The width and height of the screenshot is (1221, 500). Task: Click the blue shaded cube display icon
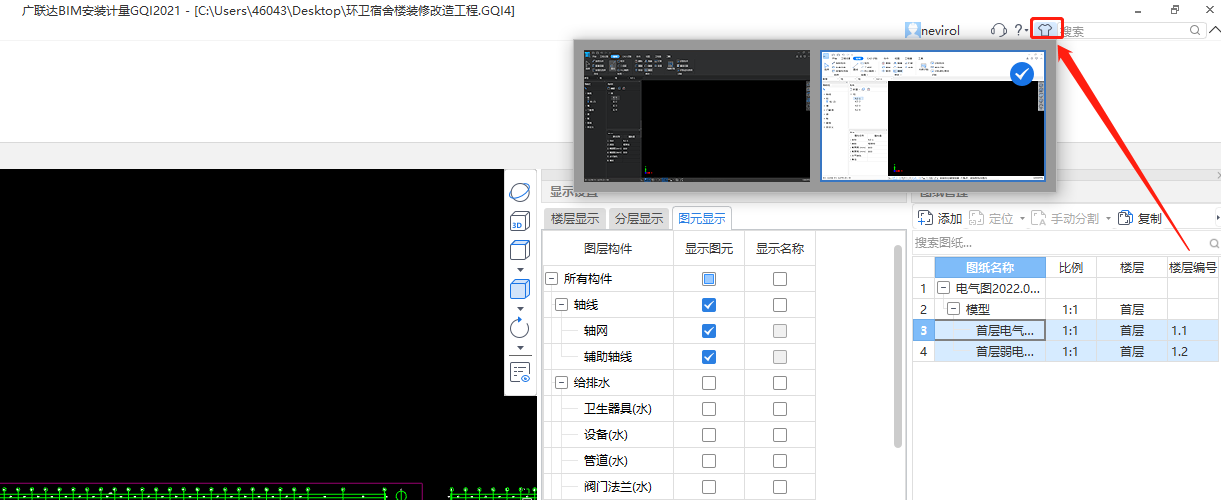pyautogui.click(x=519, y=290)
